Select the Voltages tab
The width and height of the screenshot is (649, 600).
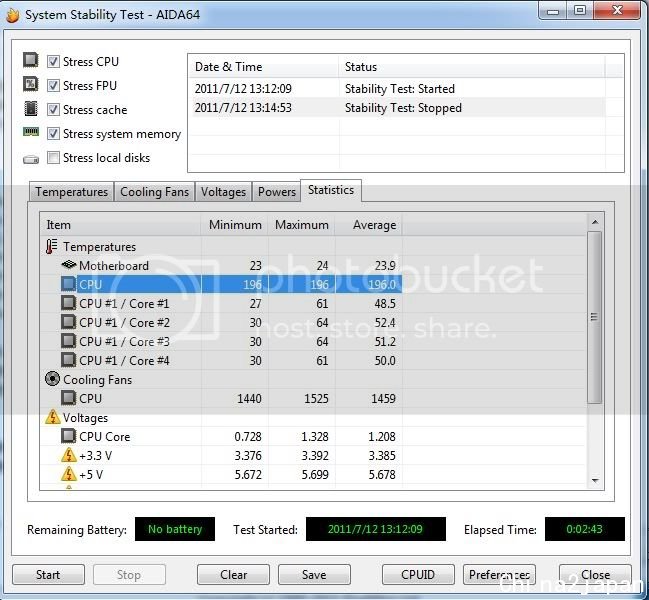(x=223, y=192)
